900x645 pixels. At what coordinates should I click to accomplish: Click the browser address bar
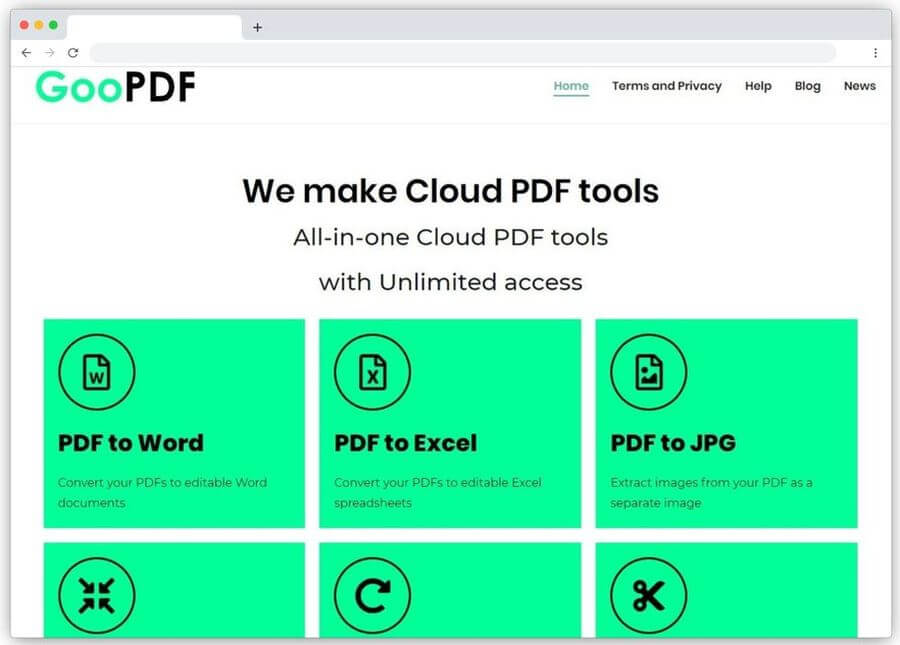pyautogui.click(x=463, y=53)
